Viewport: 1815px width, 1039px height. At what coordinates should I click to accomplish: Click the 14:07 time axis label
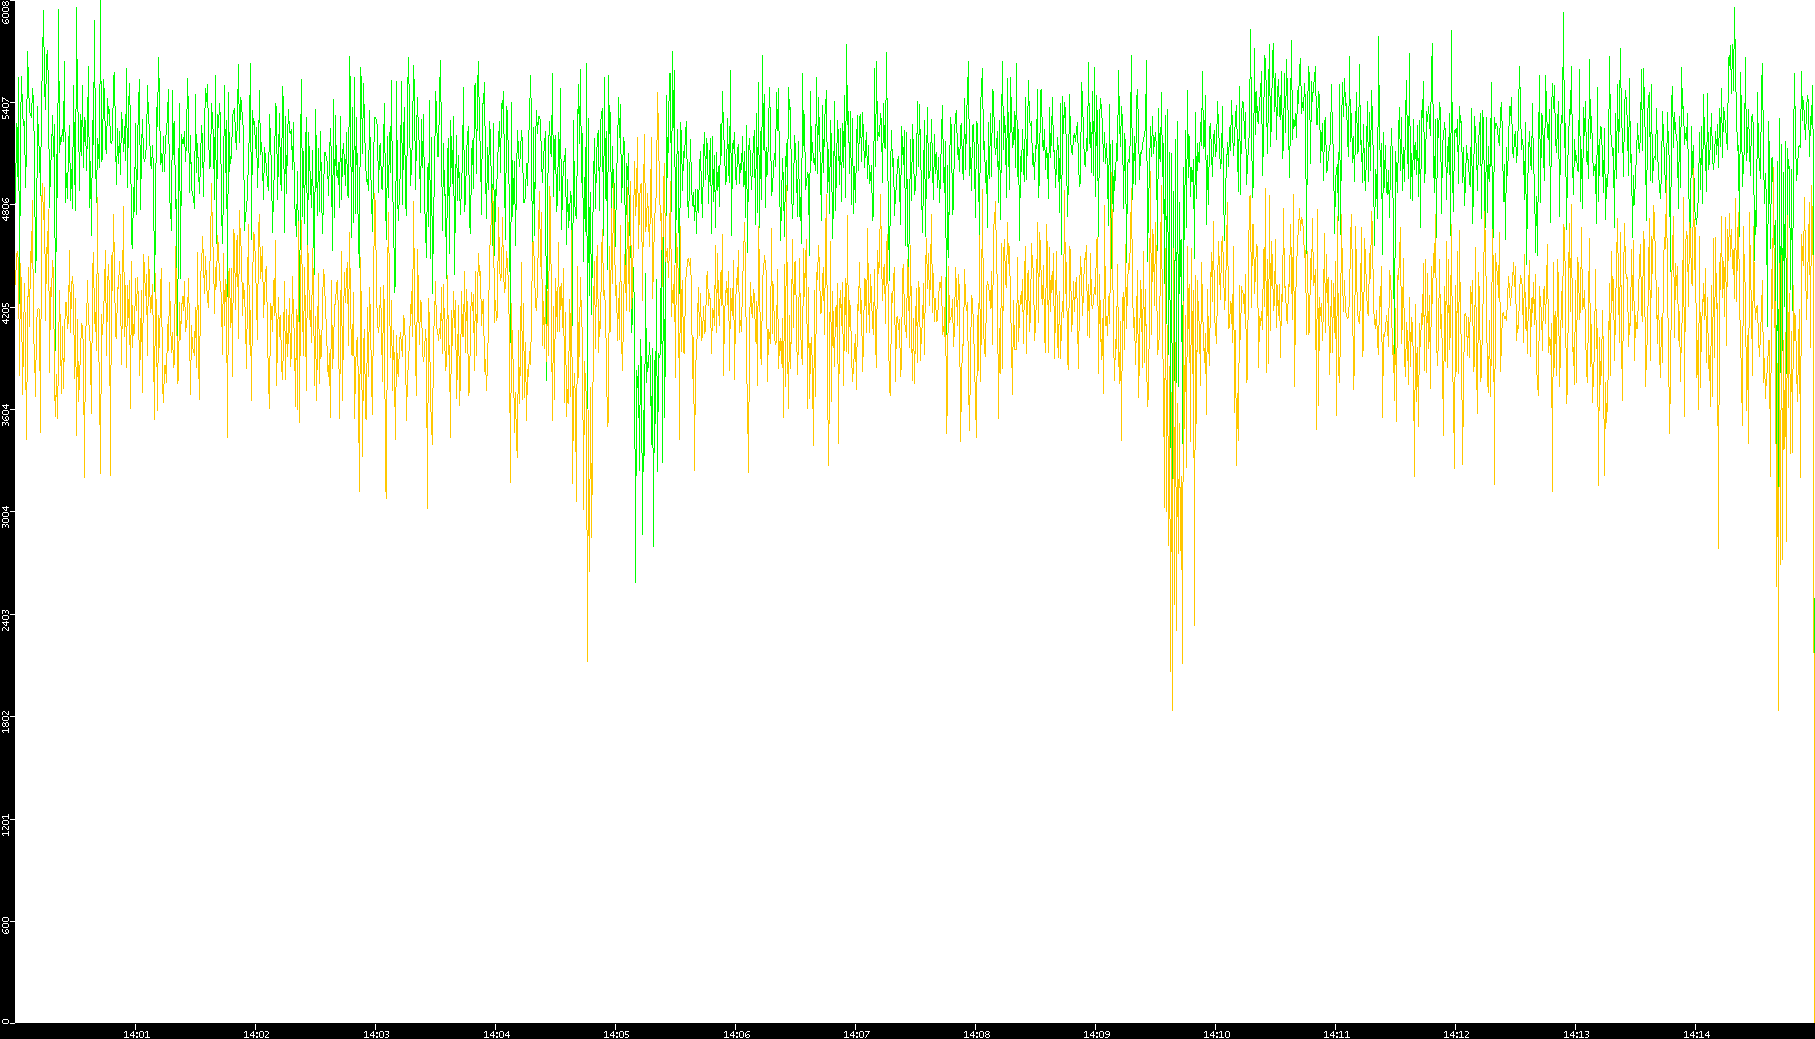coord(856,1034)
